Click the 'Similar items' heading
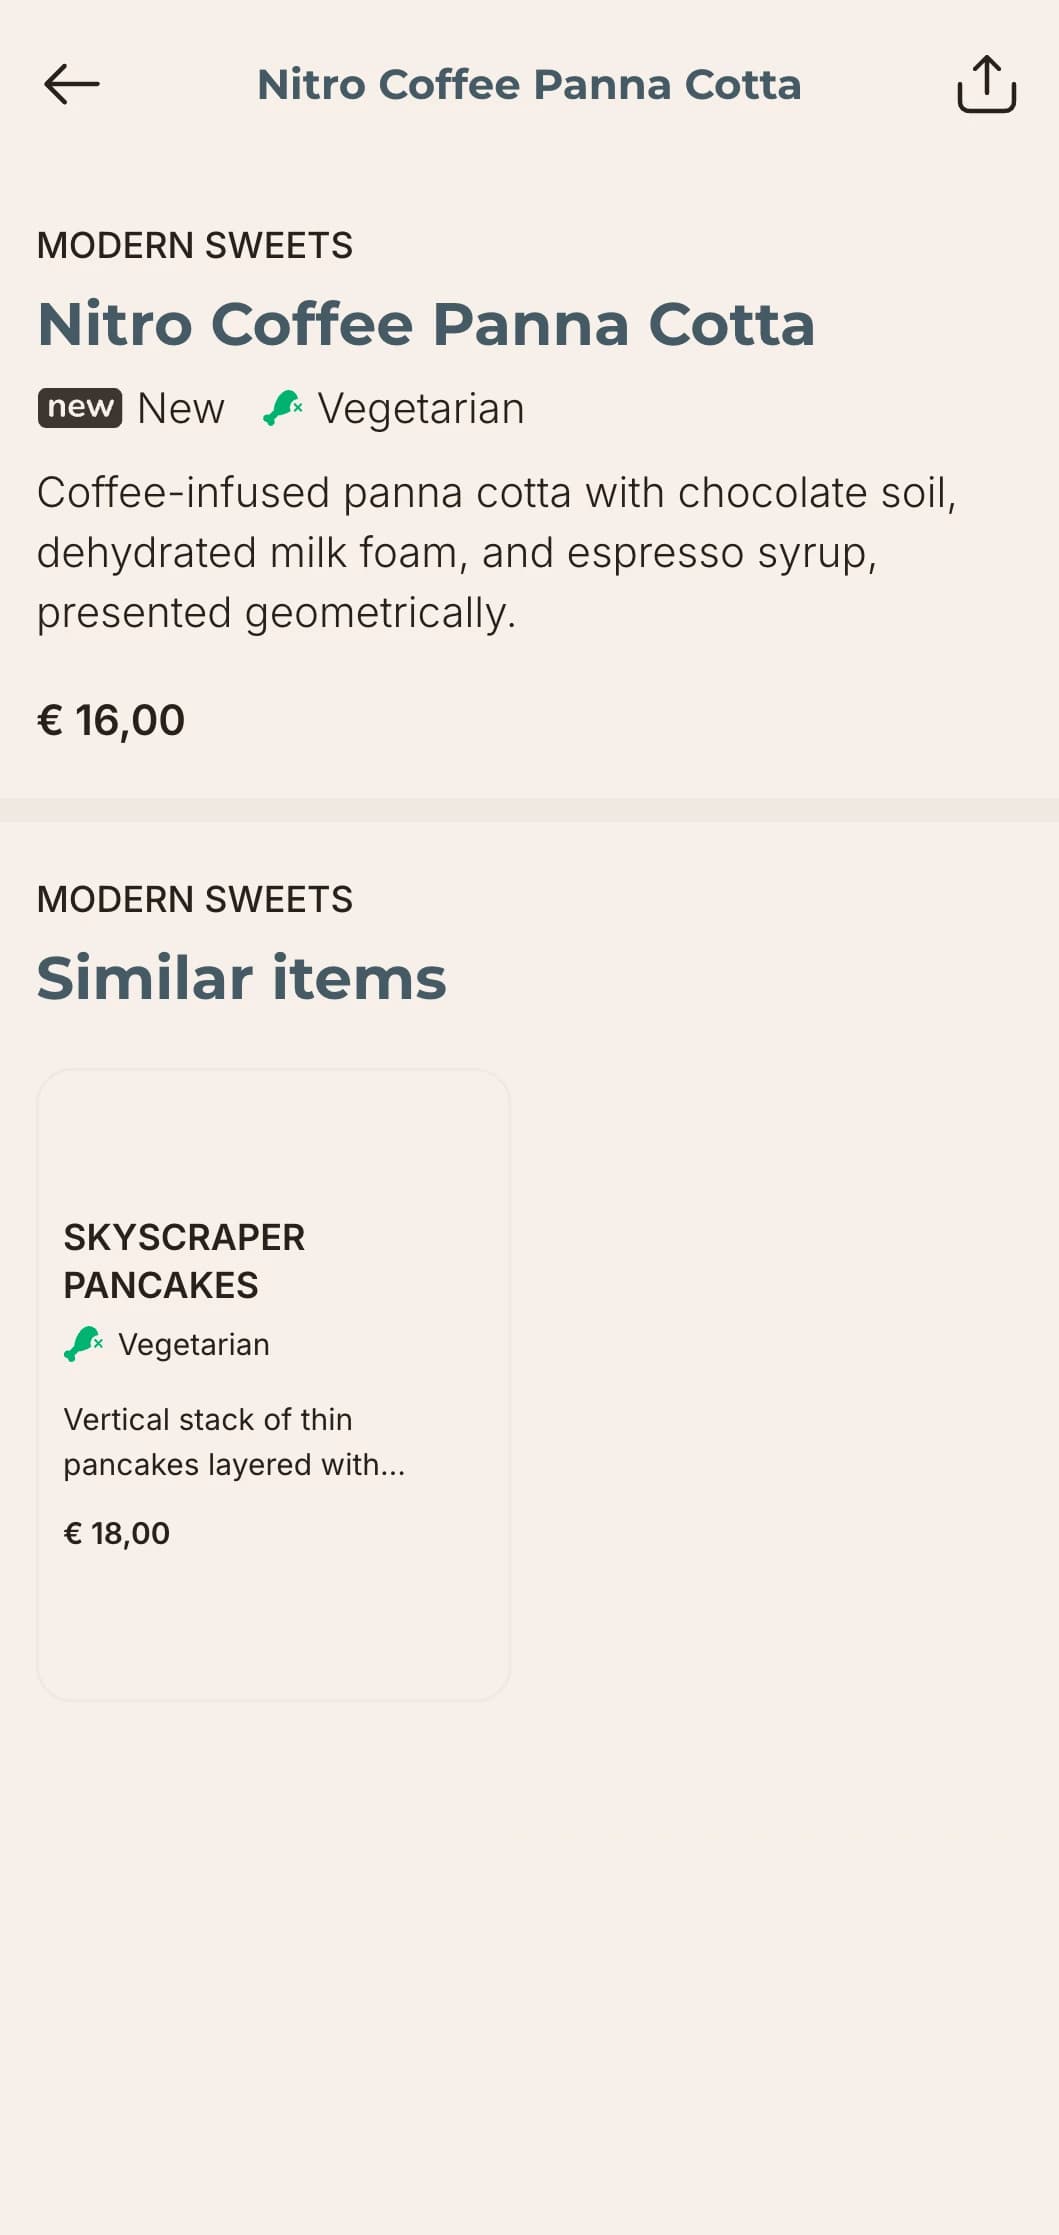 [x=241, y=977]
